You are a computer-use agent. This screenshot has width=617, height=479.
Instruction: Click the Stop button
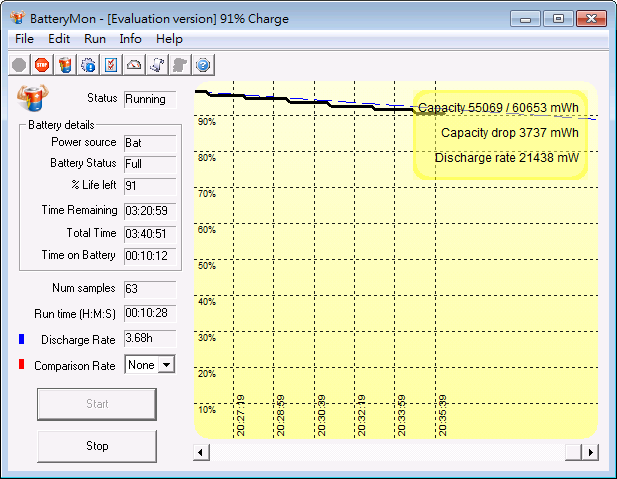[97, 446]
